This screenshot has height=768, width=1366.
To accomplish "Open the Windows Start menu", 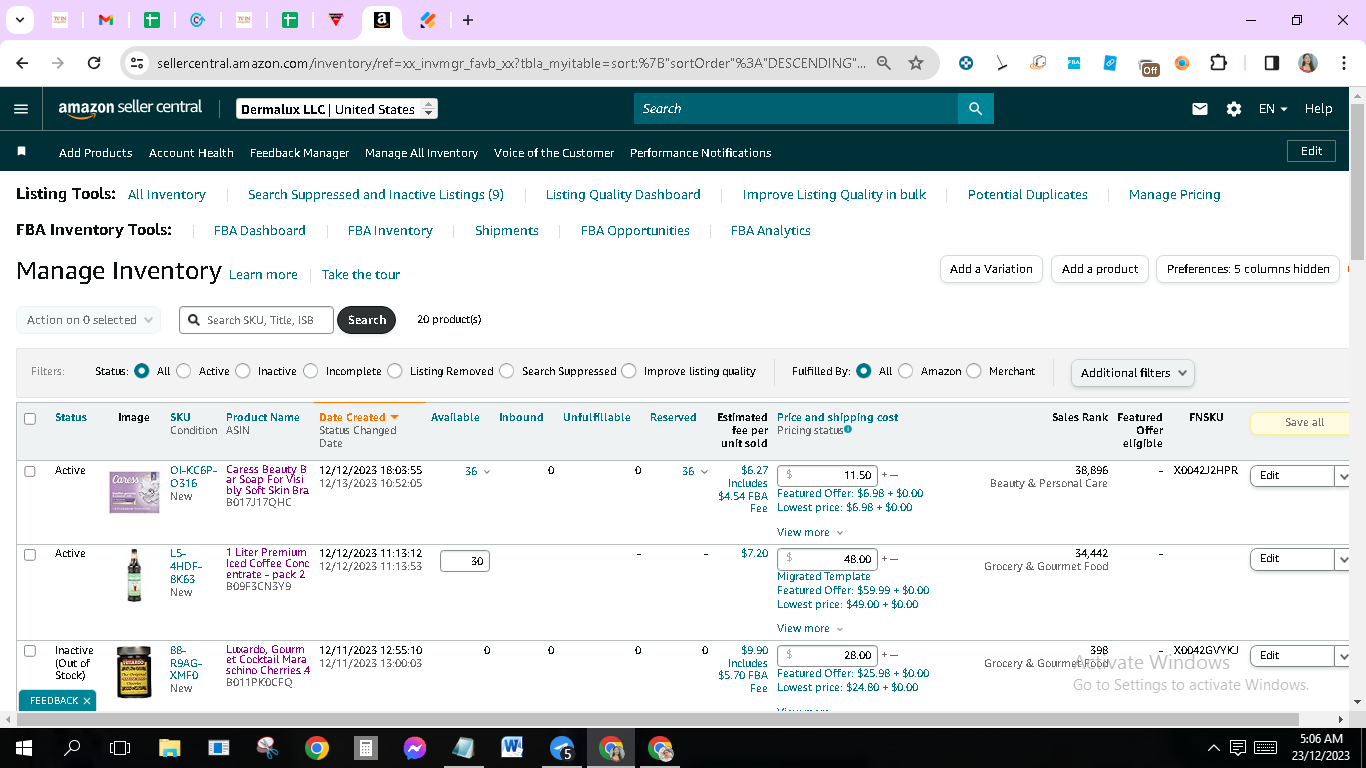I will coord(22,747).
